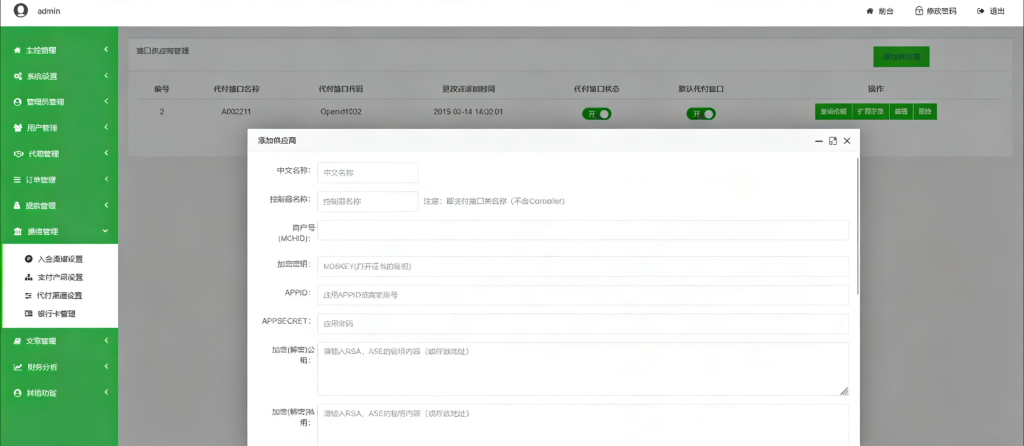Focus the APPSECRET input field

[583, 324]
